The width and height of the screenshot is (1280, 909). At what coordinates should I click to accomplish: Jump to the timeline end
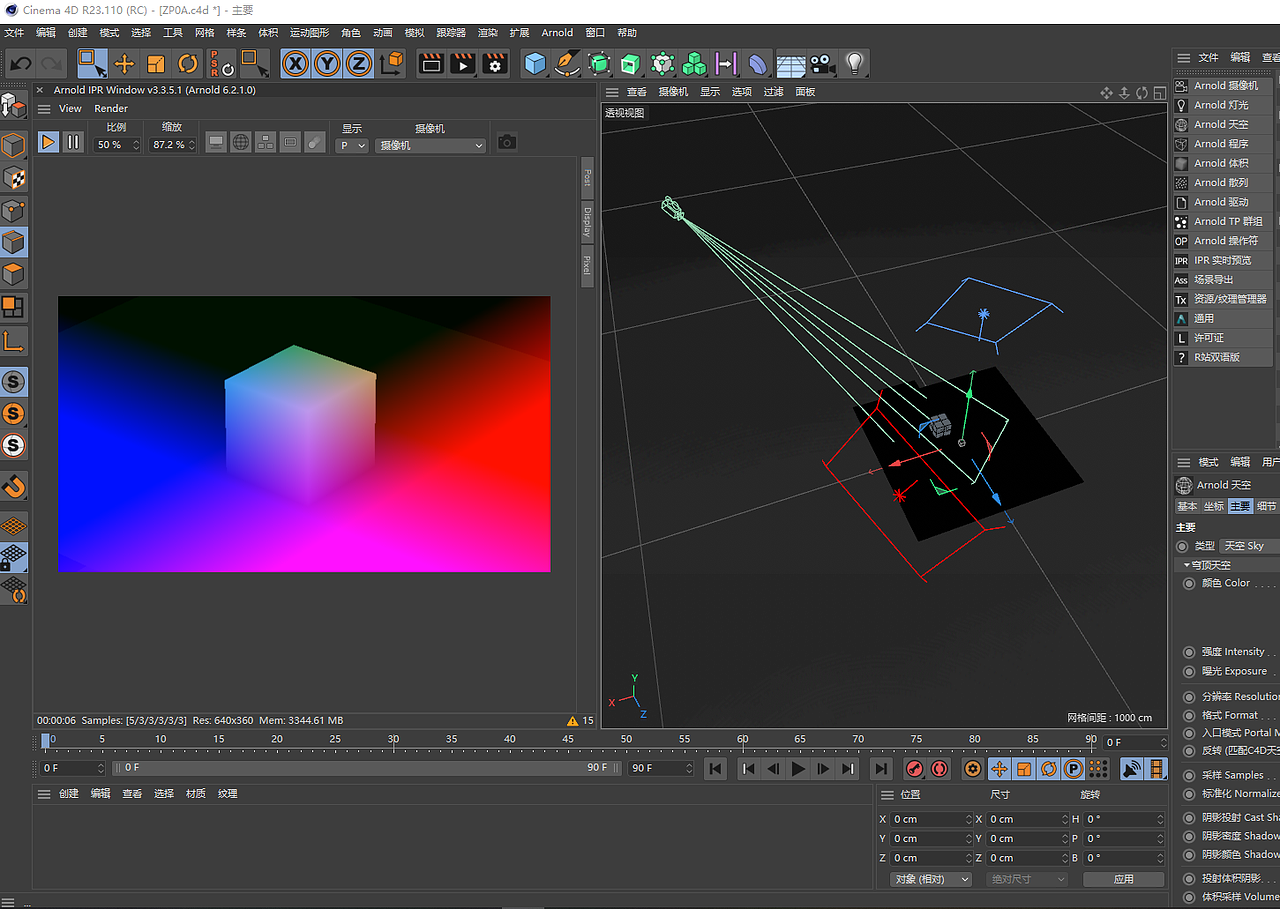[880, 769]
